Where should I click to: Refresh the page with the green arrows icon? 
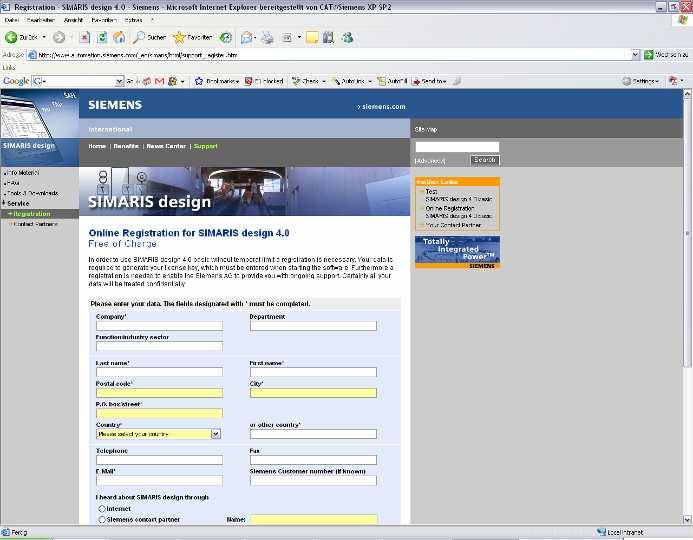tap(102, 38)
